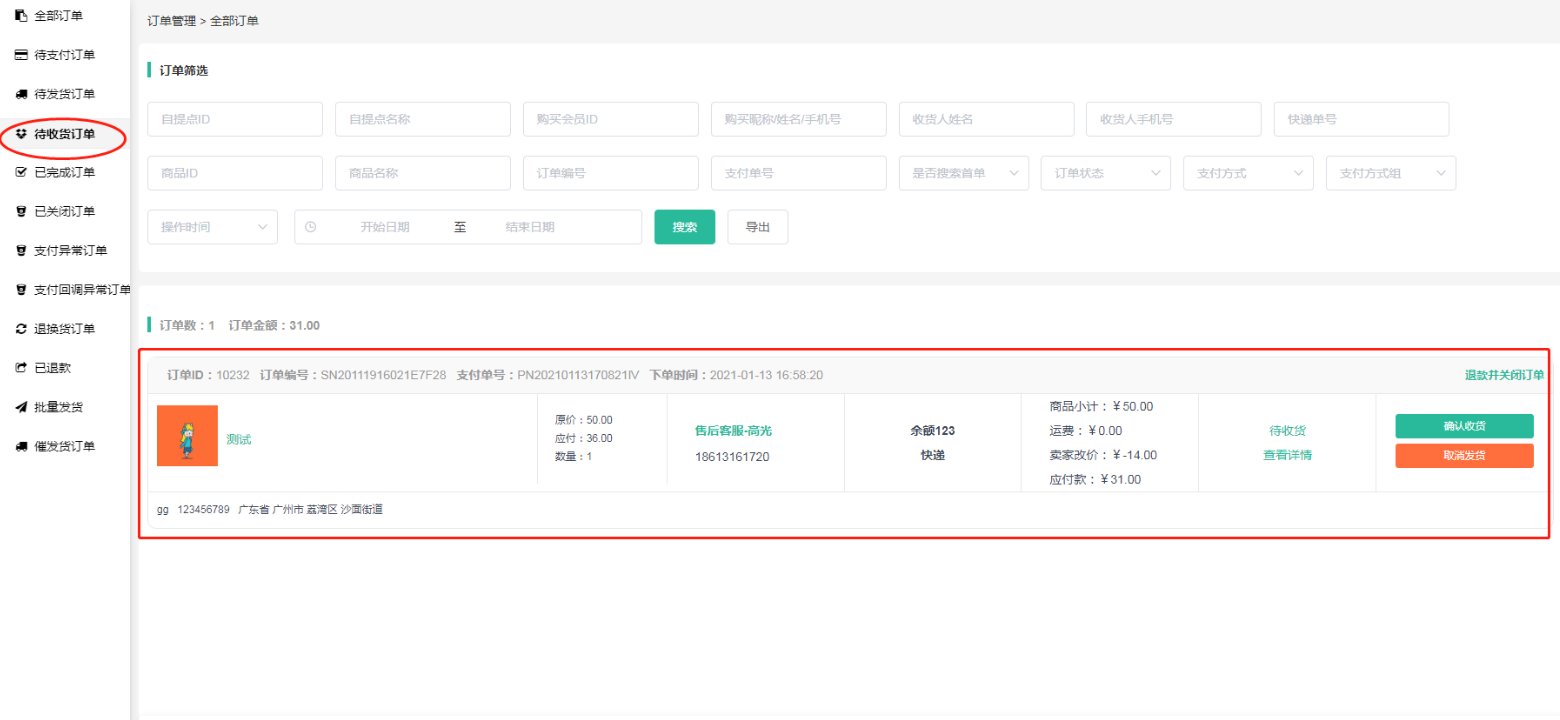Click the 确认收货 button

1464,426
